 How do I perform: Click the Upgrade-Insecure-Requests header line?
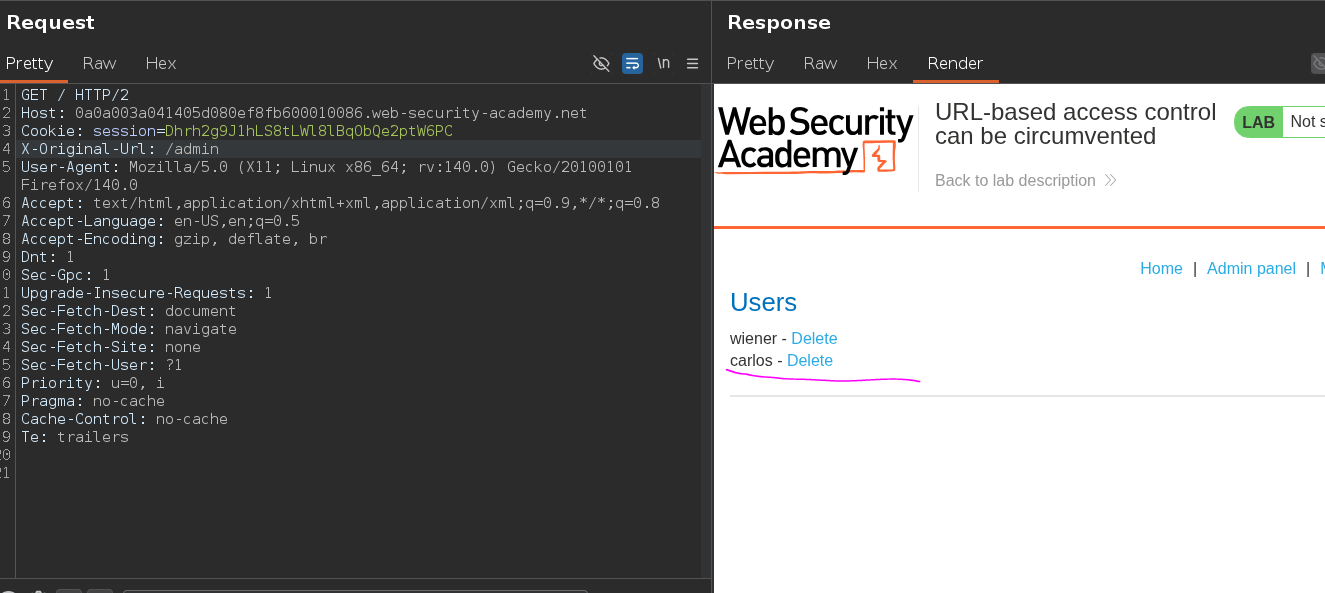click(146, 293)
